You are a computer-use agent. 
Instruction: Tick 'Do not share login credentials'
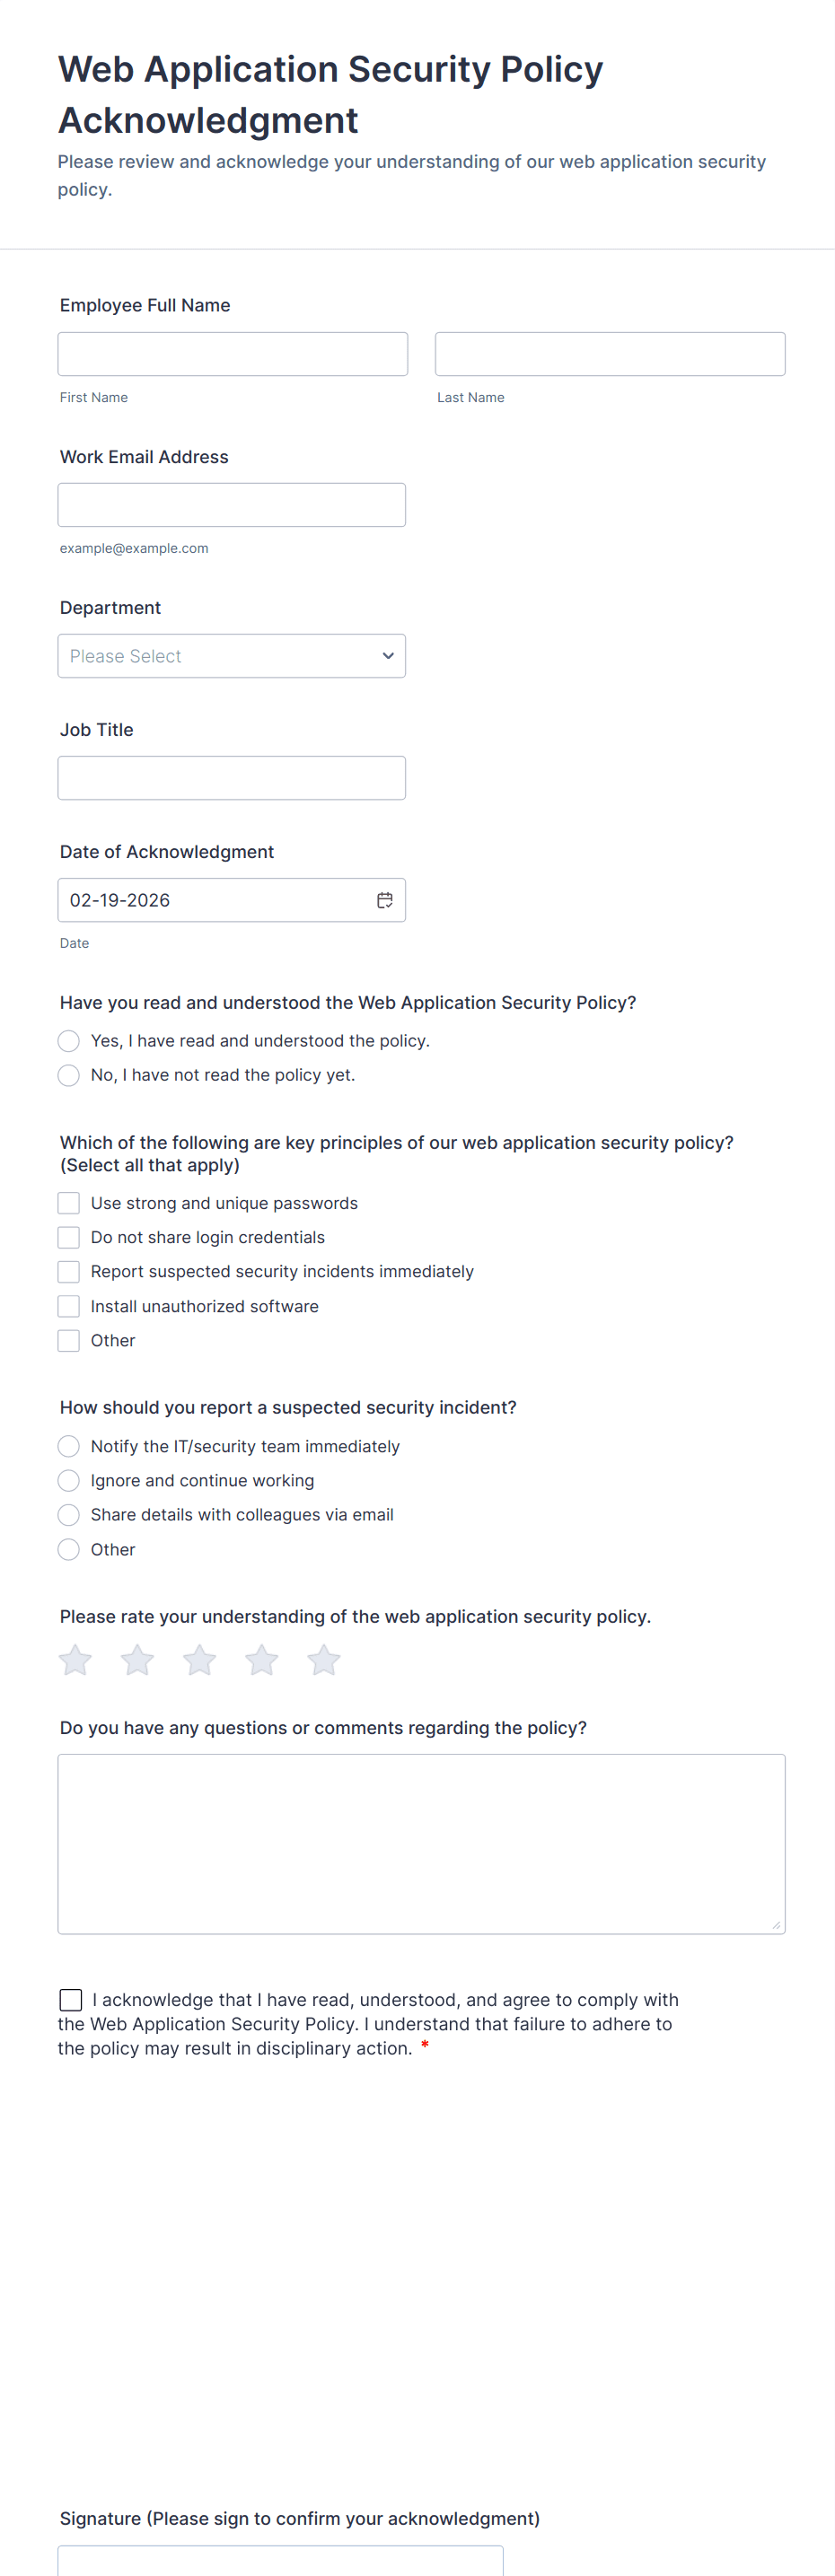tap(69, 1237)
